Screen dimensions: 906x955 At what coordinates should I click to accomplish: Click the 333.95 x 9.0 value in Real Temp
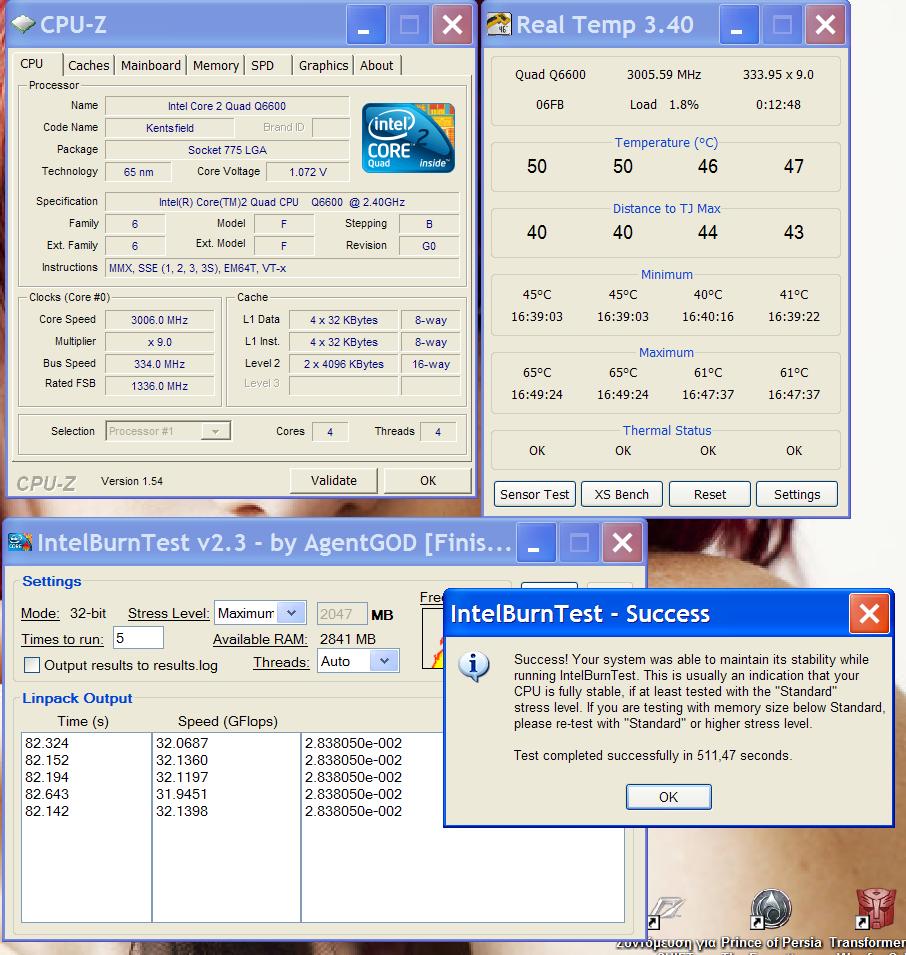778,74
